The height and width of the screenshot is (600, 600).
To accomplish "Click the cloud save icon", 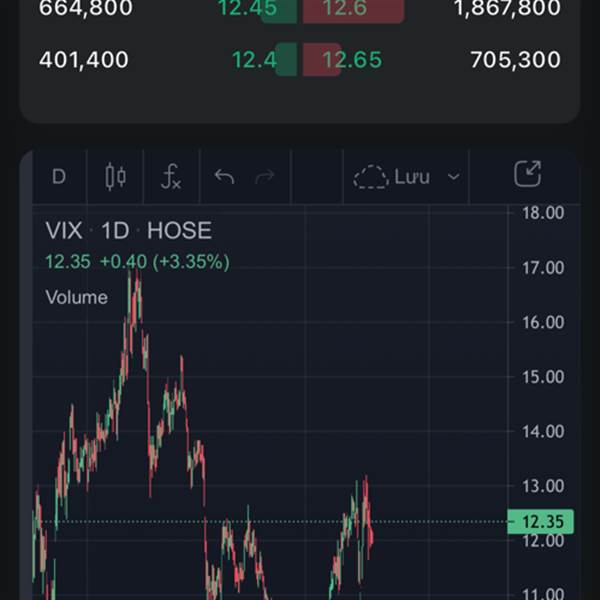I will point(371,177).
